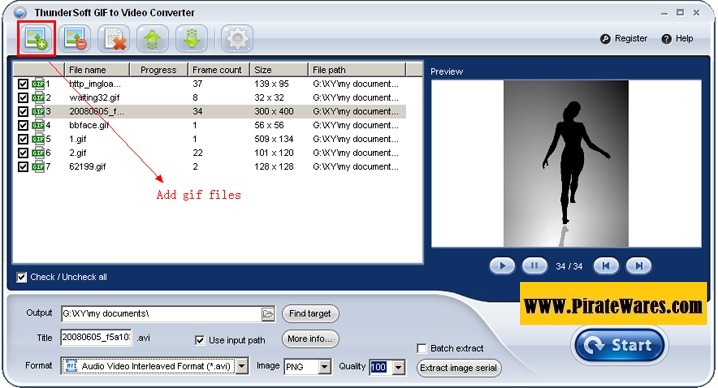The height and width of the screenshot is (388, 718).
Task: Enable the Batch extract checkbox
Action: tap(422, 349)
